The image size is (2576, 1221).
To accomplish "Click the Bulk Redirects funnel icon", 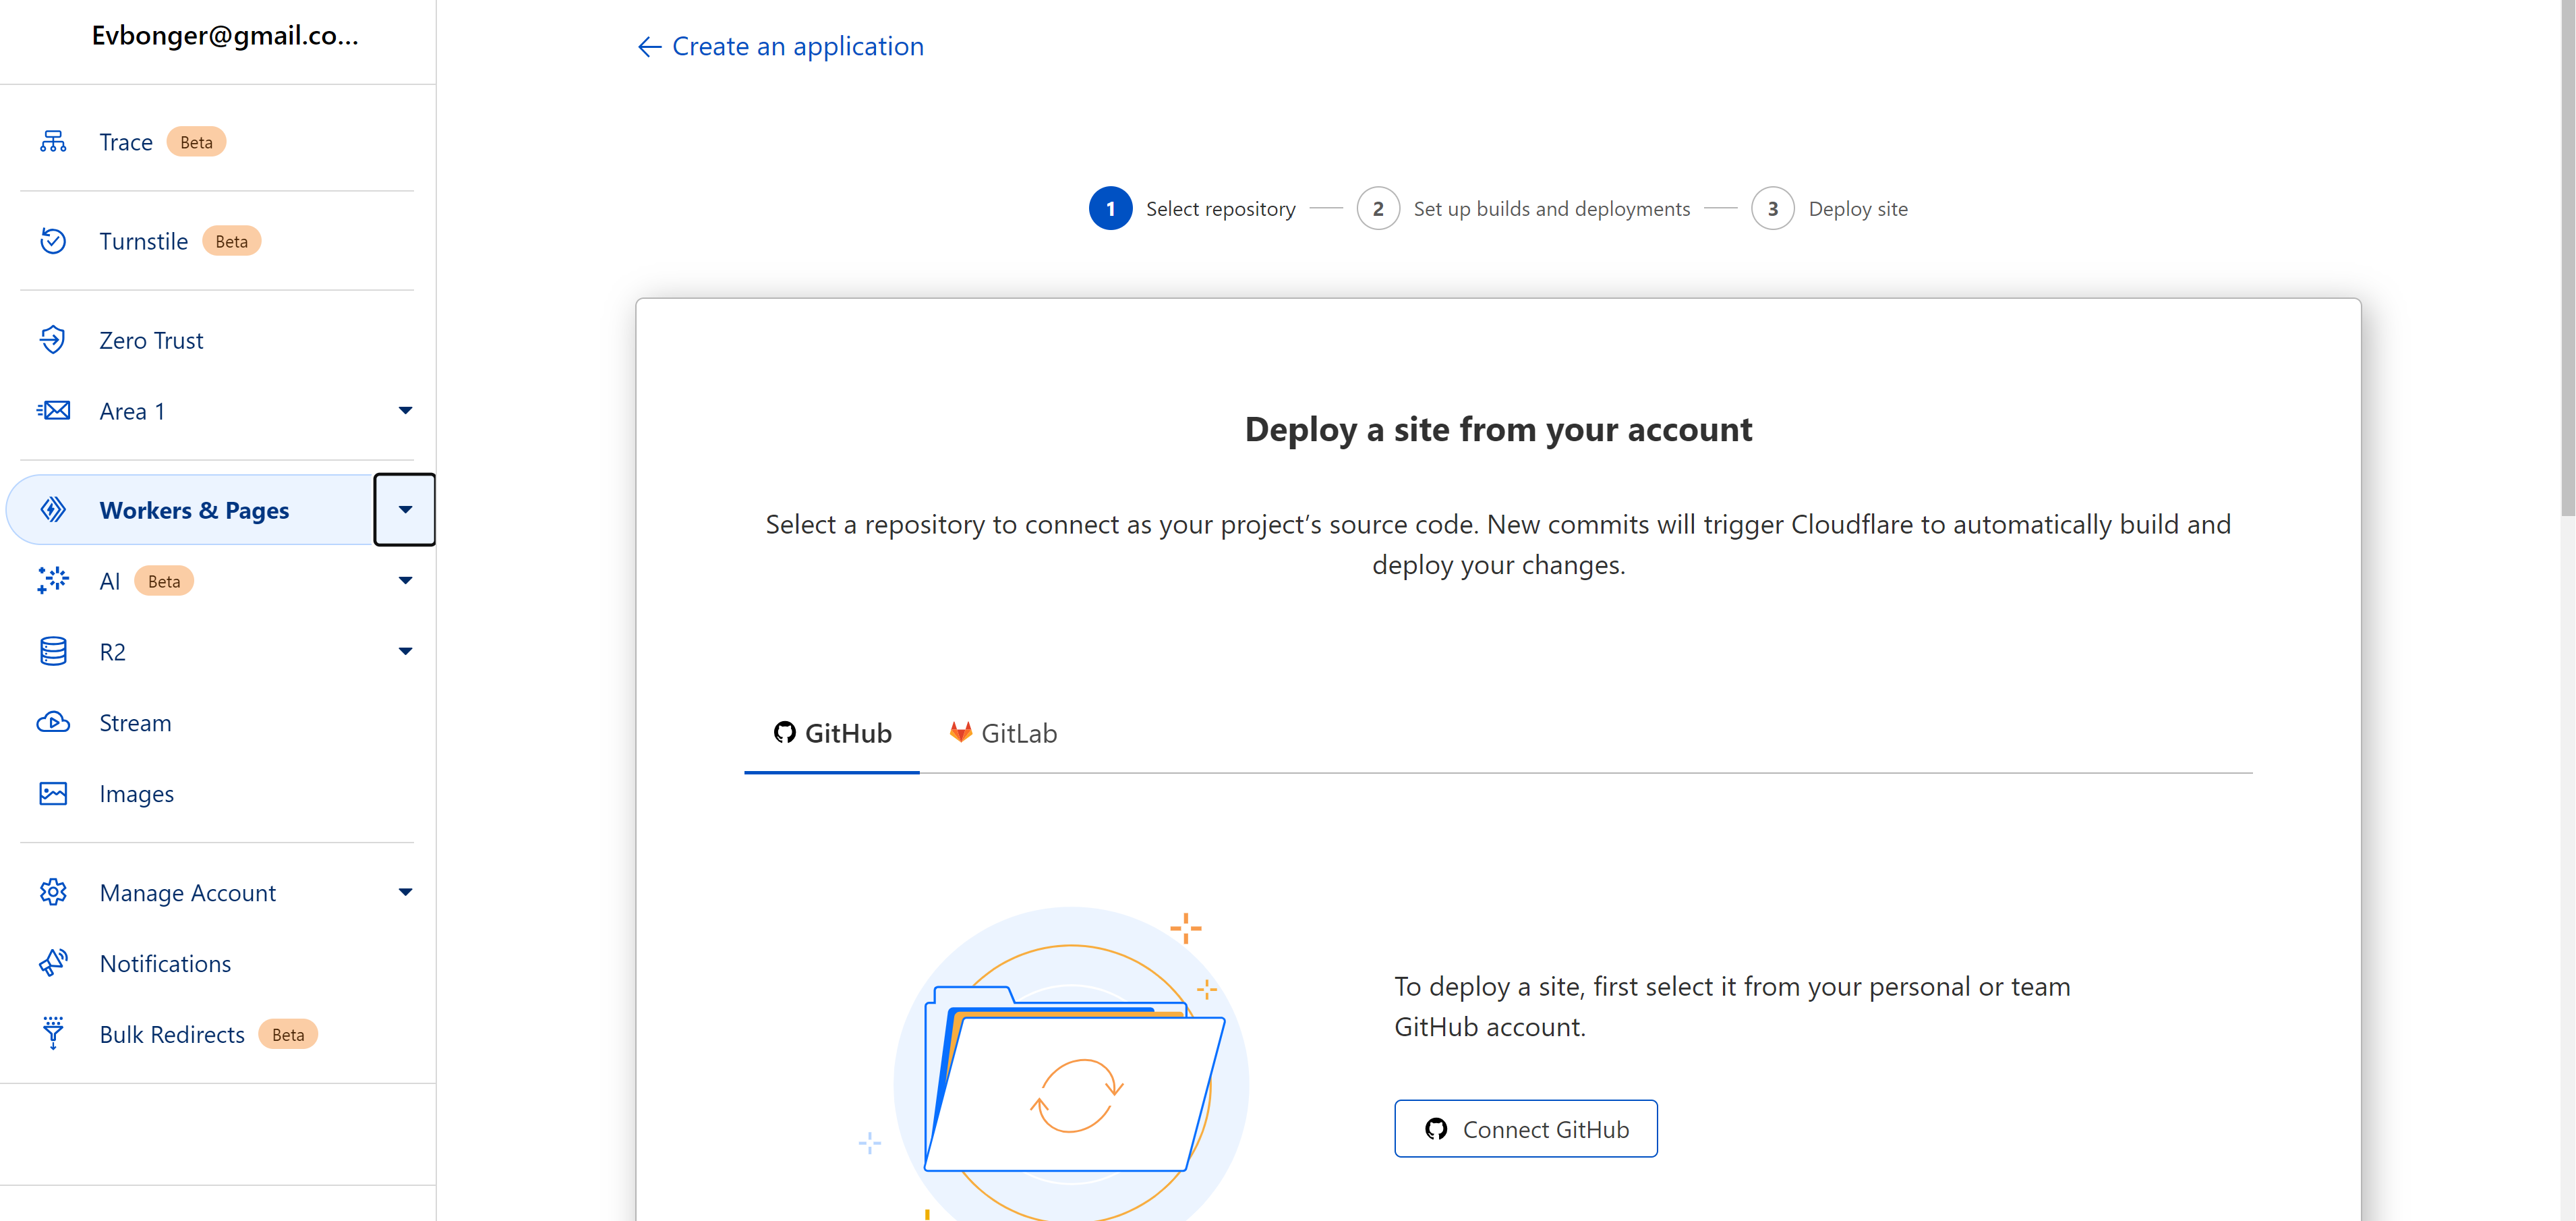I will (x=53, y=1033).
